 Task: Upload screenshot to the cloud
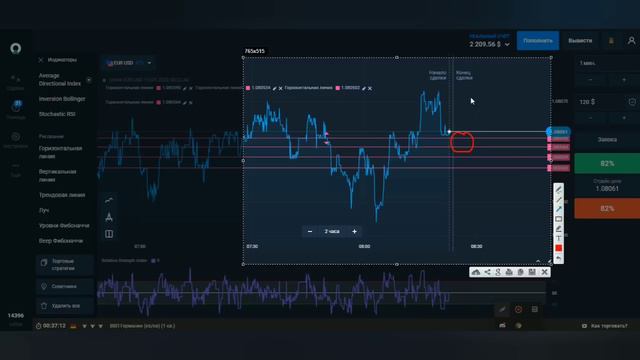pyautogui.click(x=476, y=272)
